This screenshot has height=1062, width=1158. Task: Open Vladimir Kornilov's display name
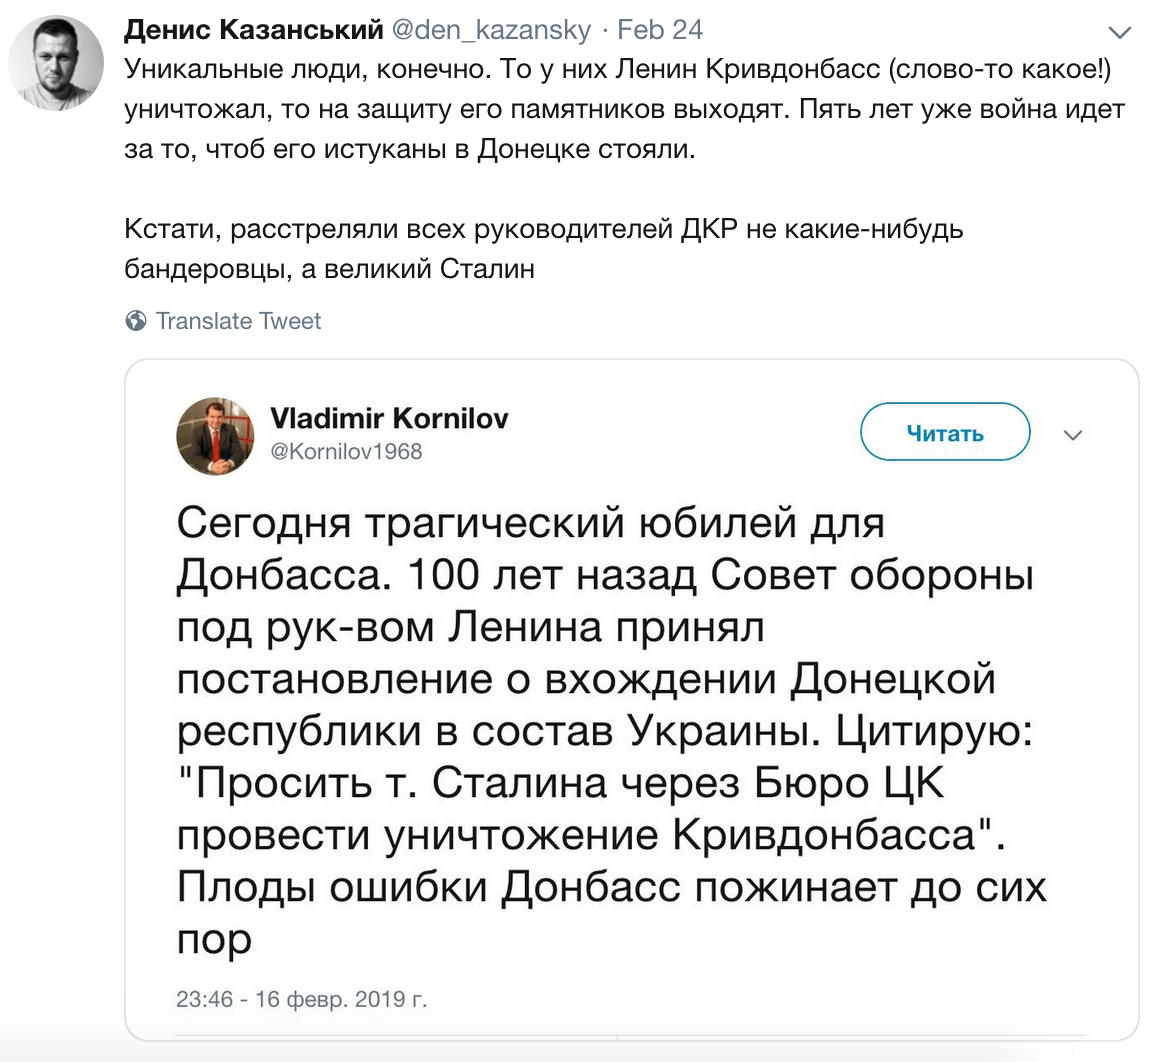pyautogui.click(x=391, y=419)
